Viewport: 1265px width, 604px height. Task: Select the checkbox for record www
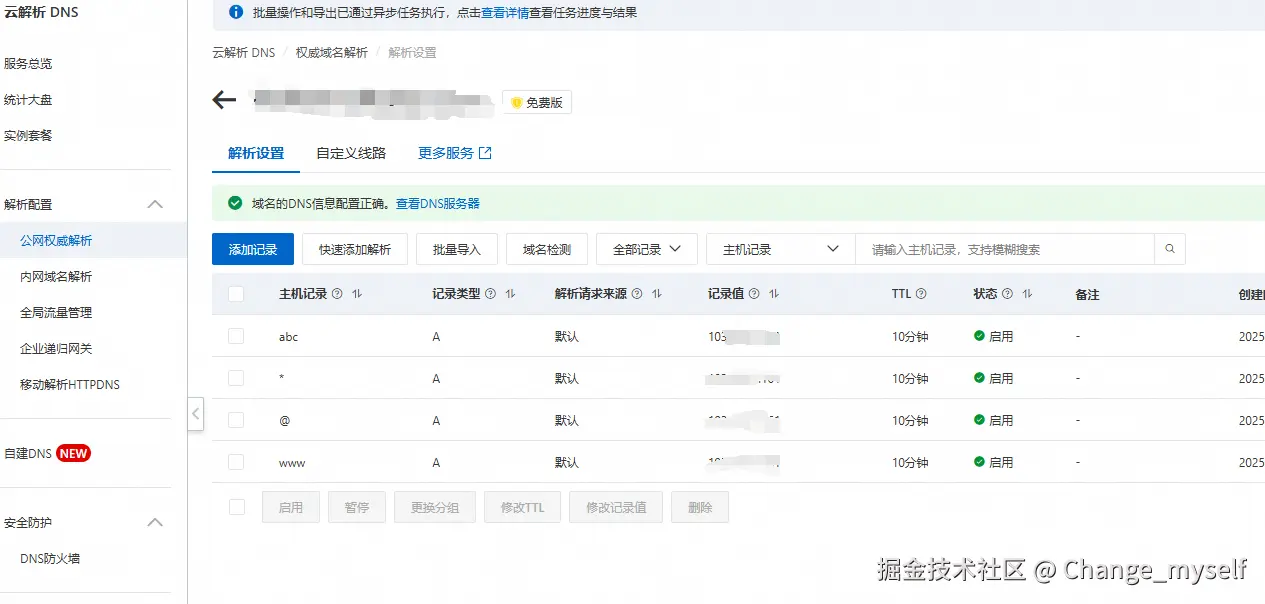click(236, 462)
